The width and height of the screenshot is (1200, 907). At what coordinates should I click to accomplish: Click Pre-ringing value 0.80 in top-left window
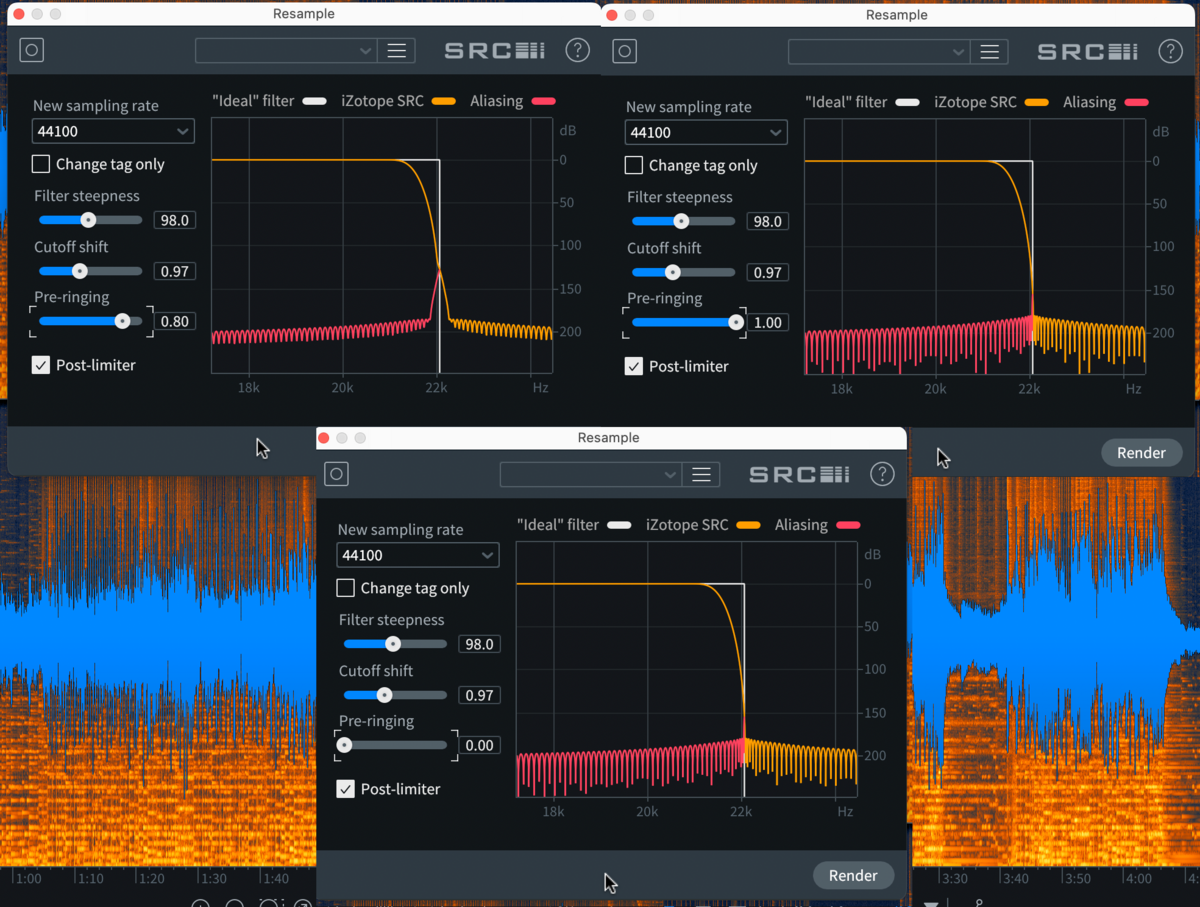coord(174,321)
